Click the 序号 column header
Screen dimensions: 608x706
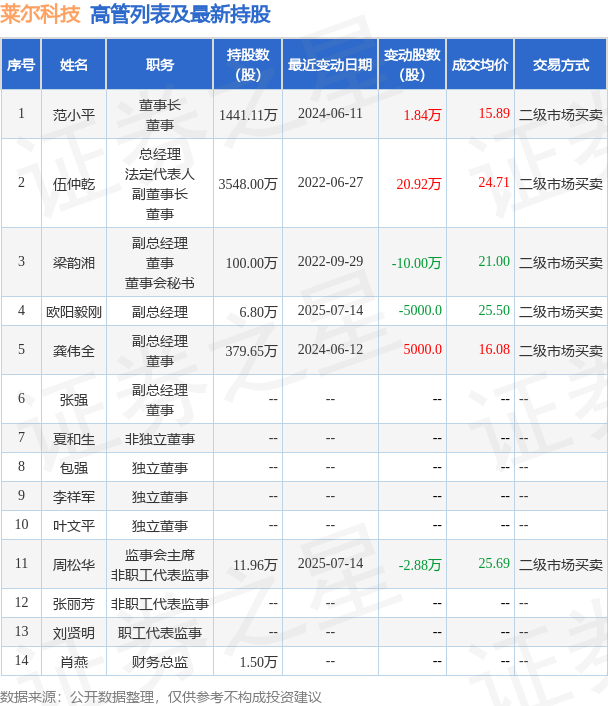point(21,64)
